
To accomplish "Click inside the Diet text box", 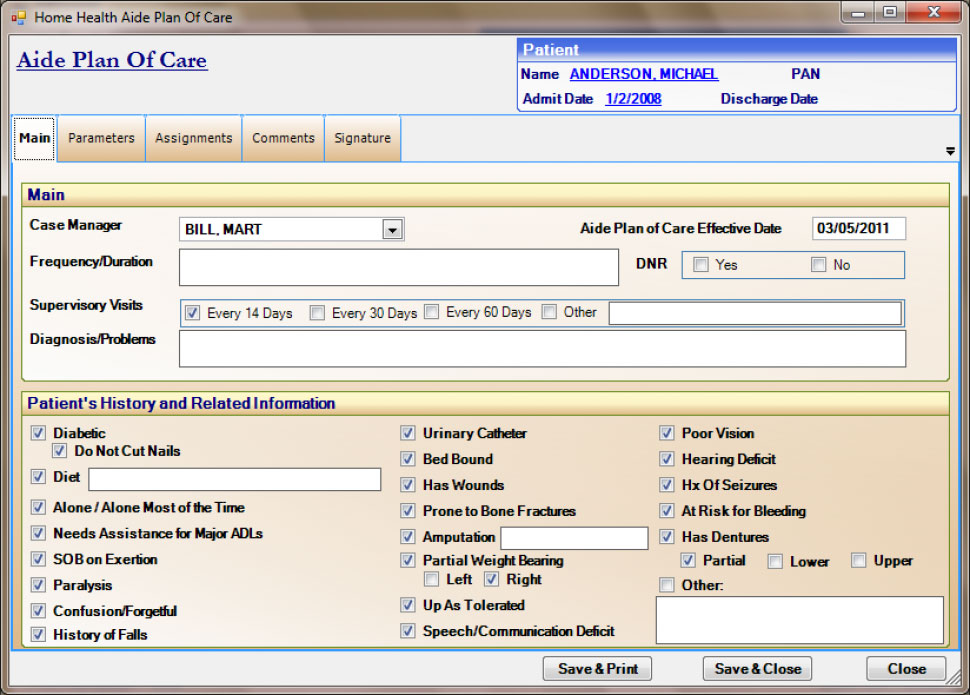I will (x=234, y=479).
